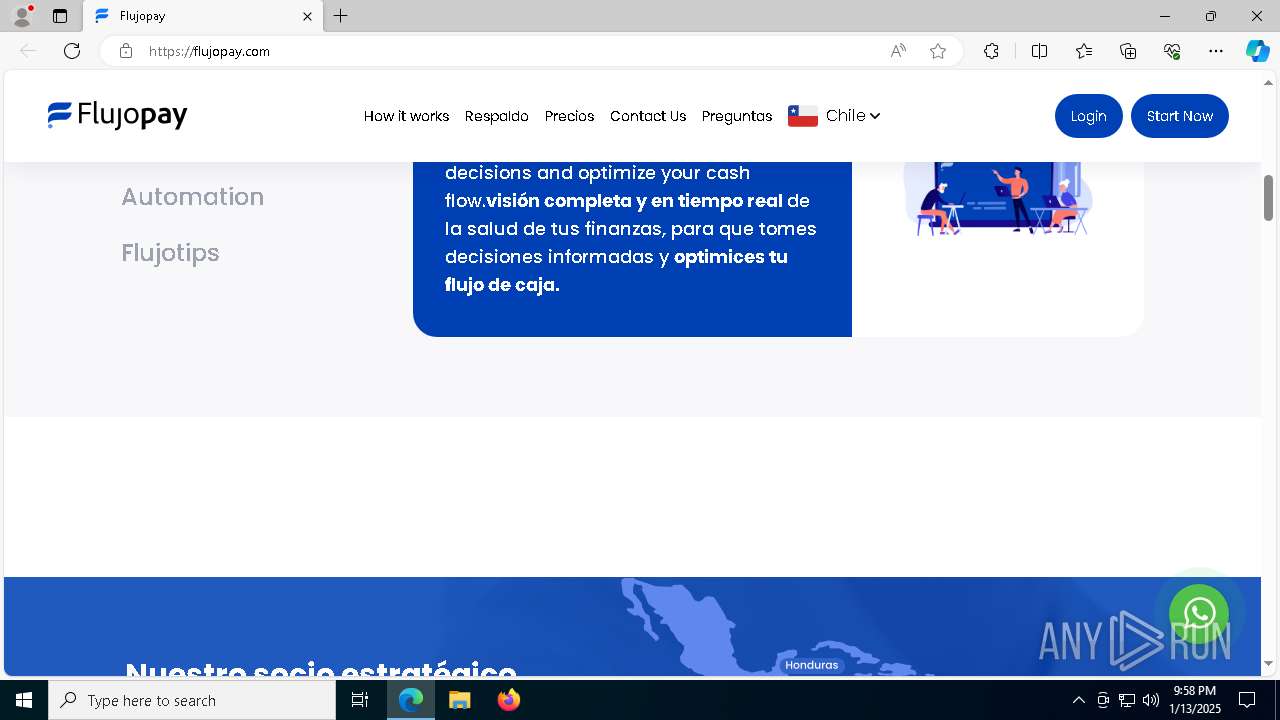Open the notification center icon
Viewport: 1280px width, 720px height.
1247,700
